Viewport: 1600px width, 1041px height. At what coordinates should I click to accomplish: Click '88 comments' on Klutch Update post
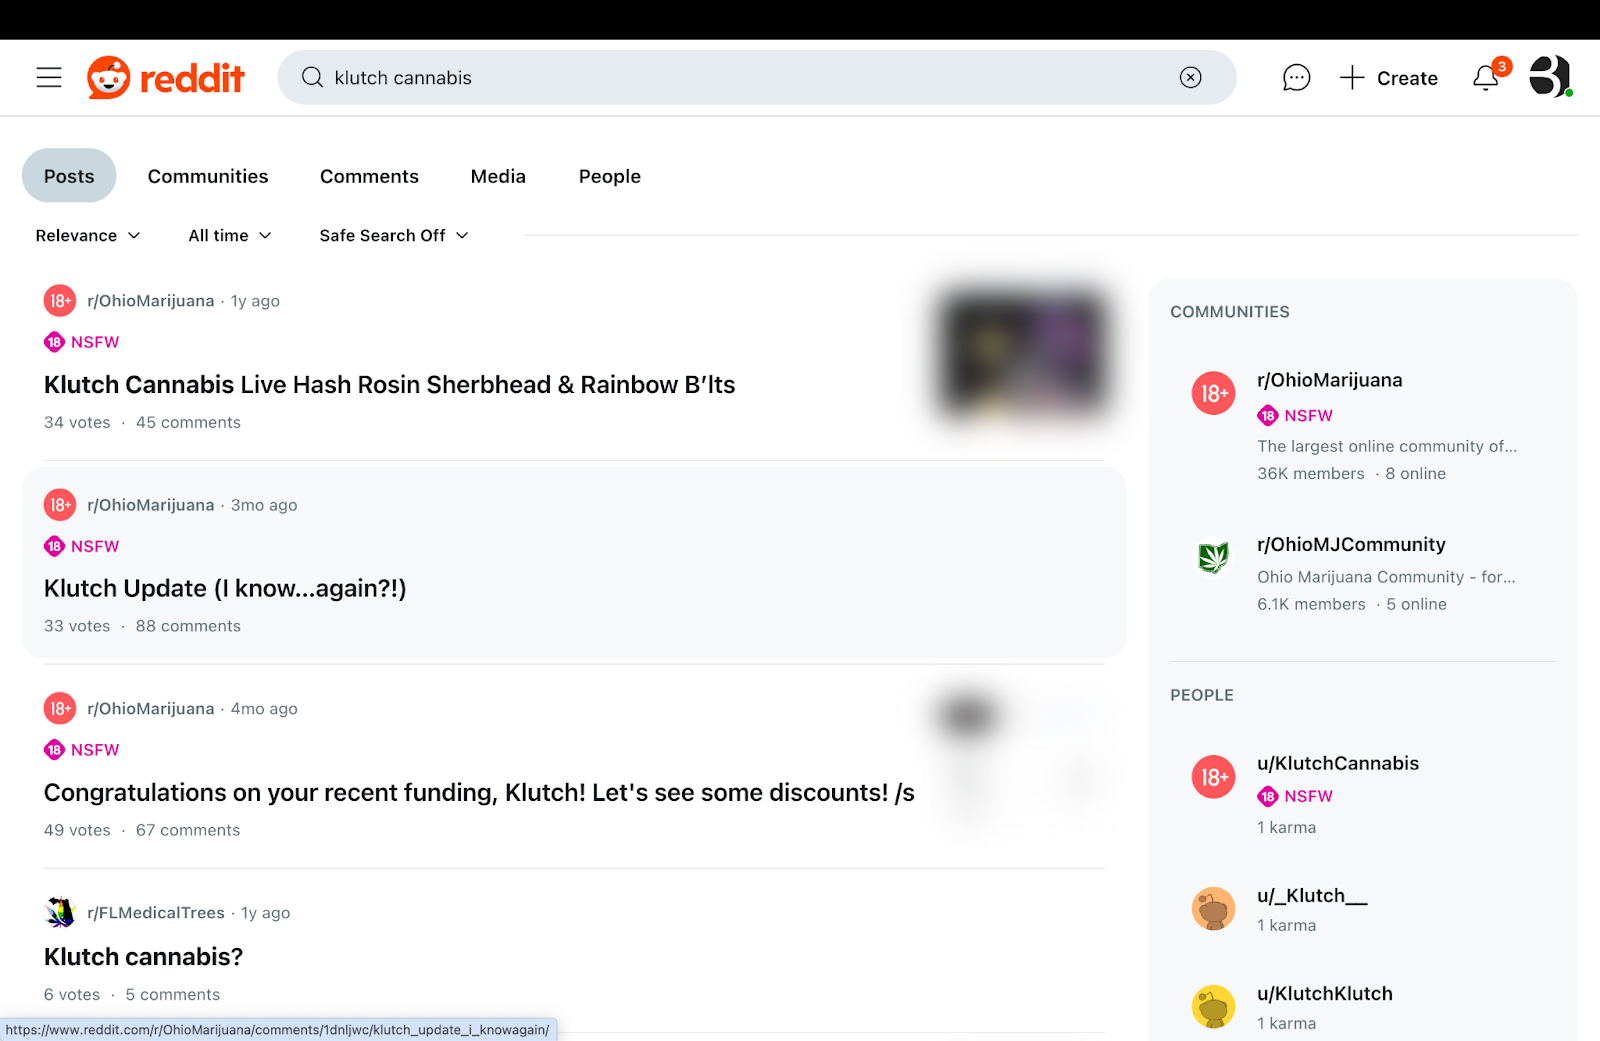[x=188, y=626]
